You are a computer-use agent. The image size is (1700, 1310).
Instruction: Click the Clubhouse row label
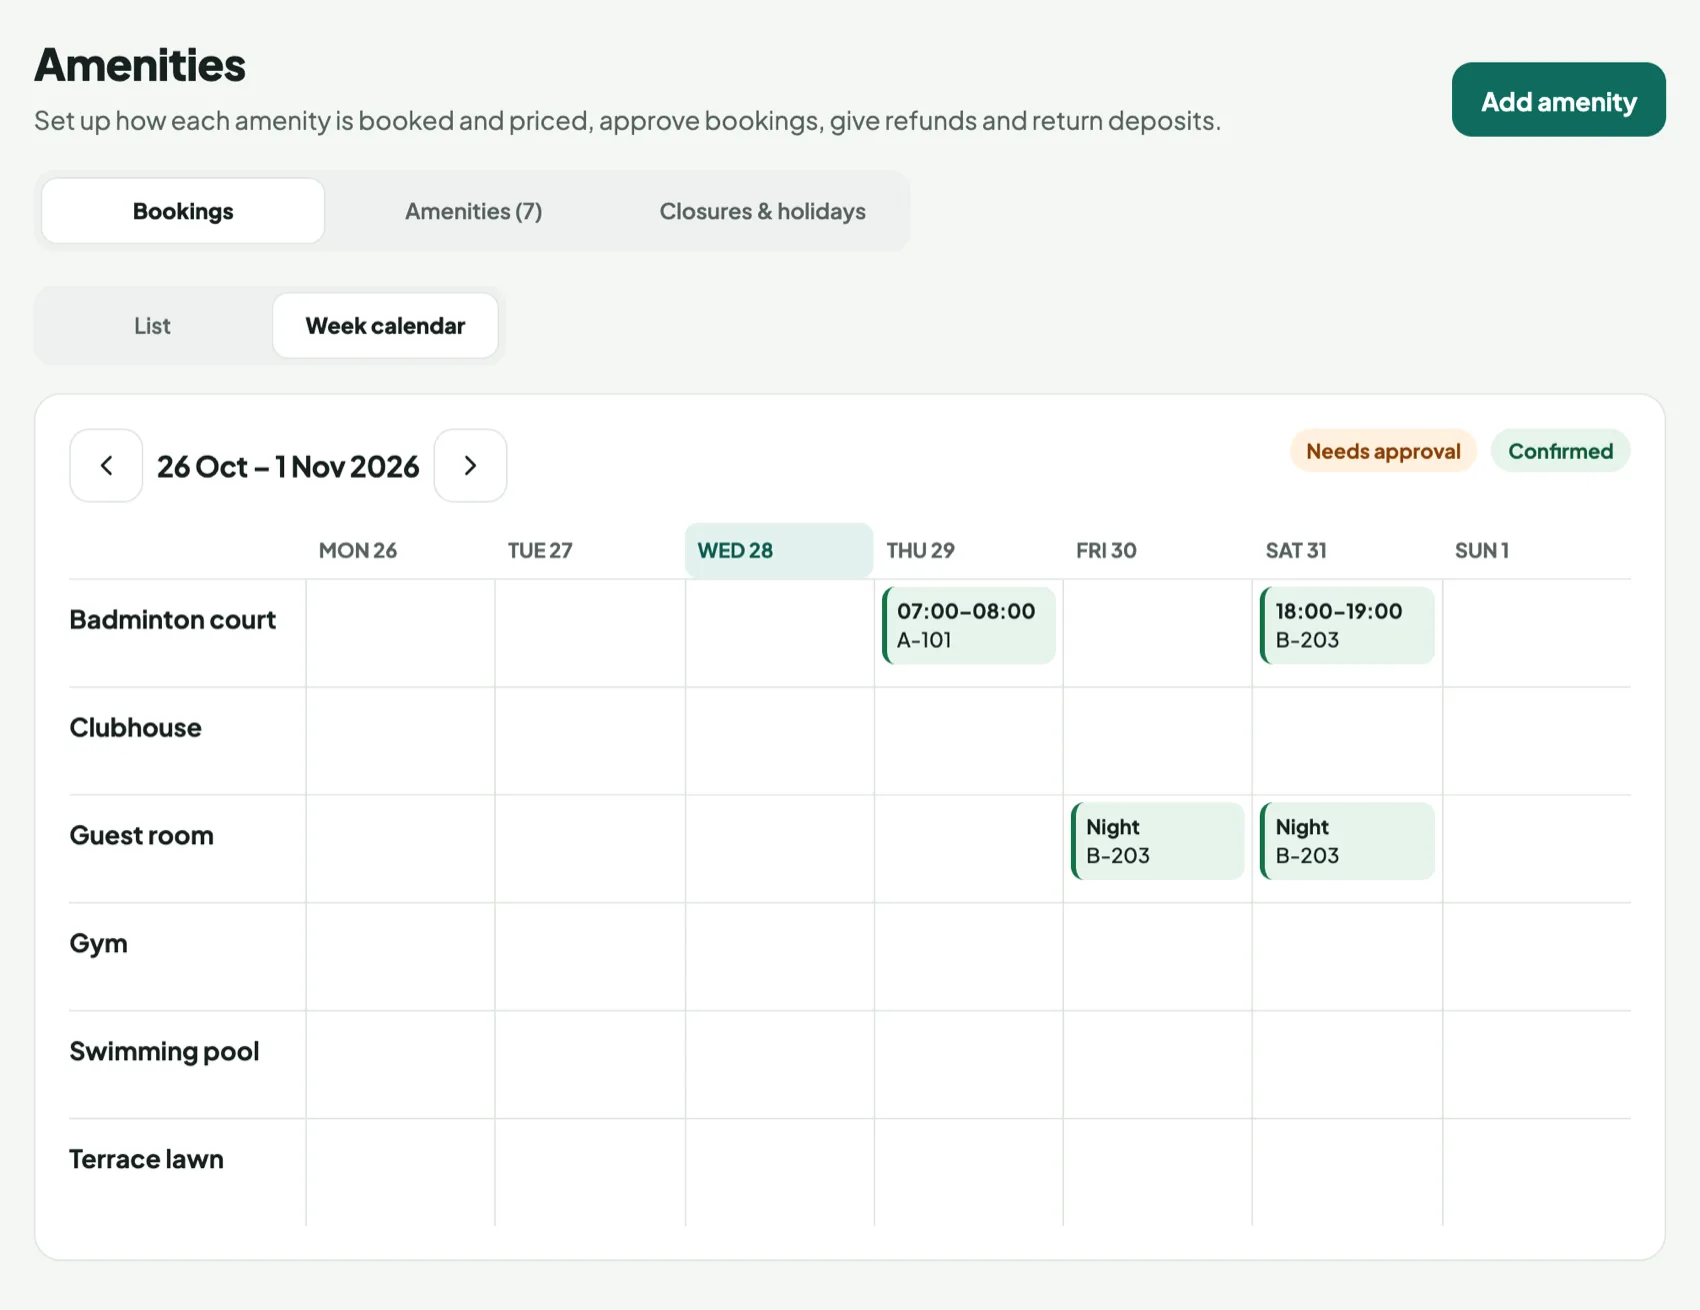pyautogui.click(x=135, y=728)
